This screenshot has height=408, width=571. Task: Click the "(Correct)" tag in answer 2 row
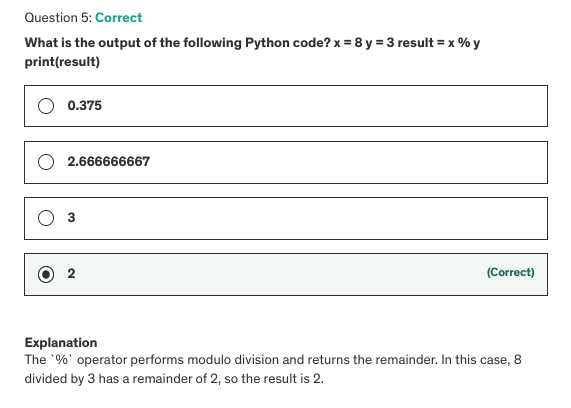511,272
